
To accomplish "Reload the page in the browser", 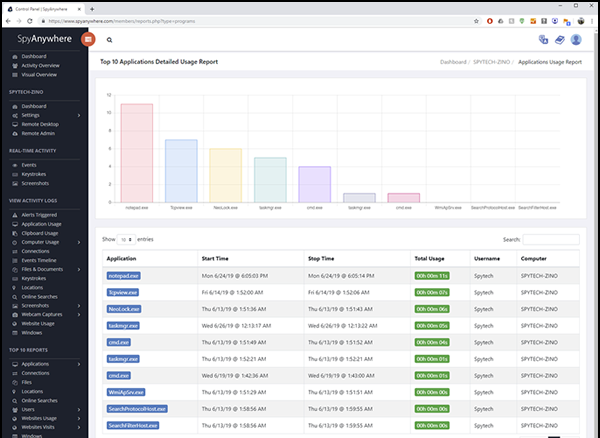I will [x=29, y=21].
